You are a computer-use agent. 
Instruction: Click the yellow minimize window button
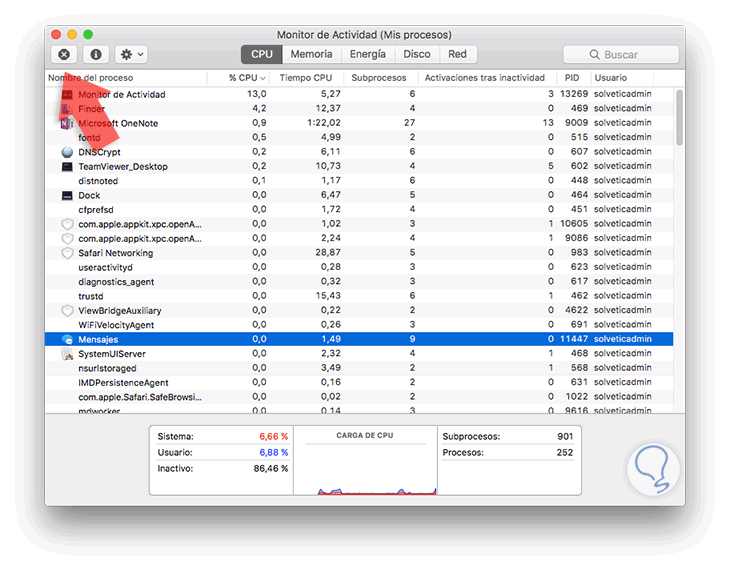(72, 34)
